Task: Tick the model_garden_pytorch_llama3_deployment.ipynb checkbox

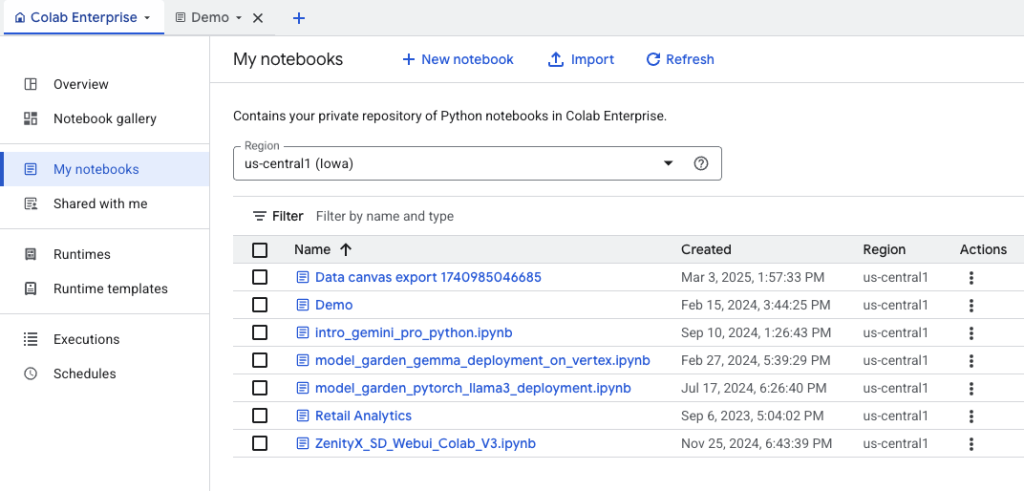Action: pyautogui.click(x=260, y=388)
